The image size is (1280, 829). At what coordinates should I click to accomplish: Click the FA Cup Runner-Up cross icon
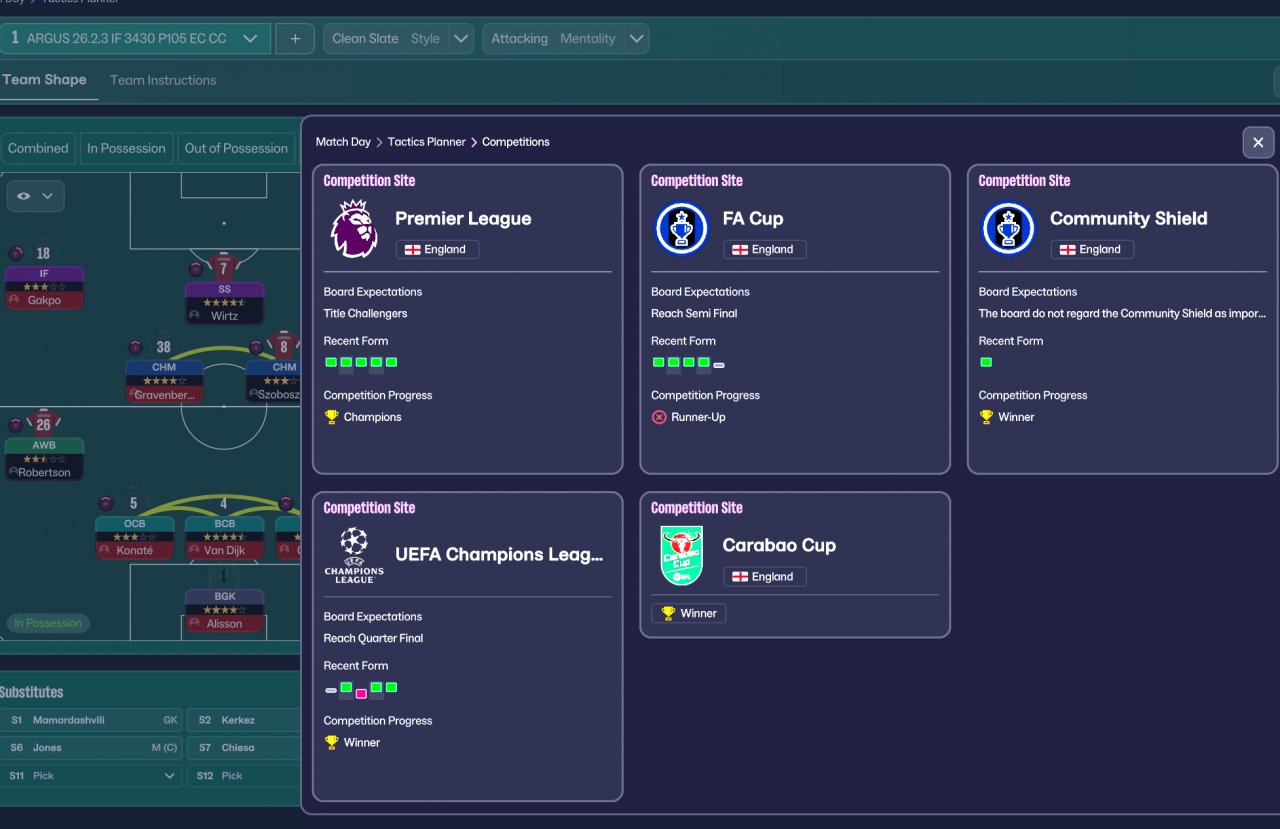click(x=659, y=417)
